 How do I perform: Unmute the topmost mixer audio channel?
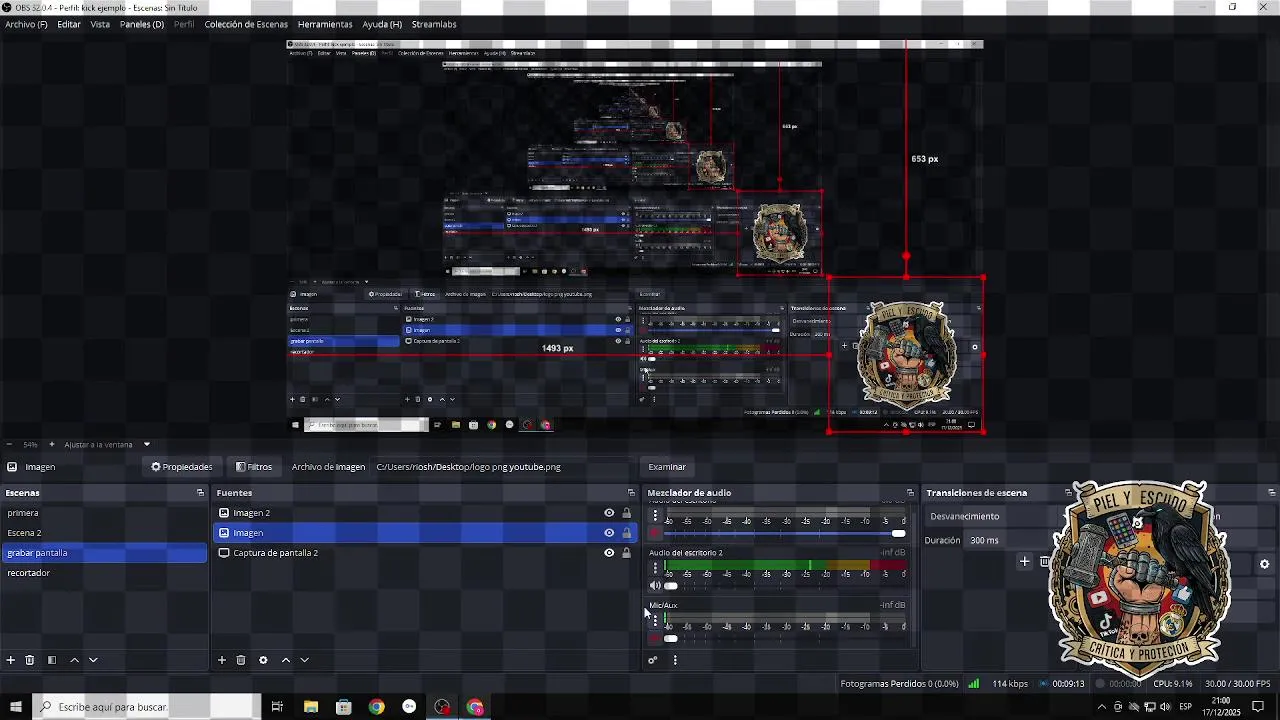(x=655, y=533)
